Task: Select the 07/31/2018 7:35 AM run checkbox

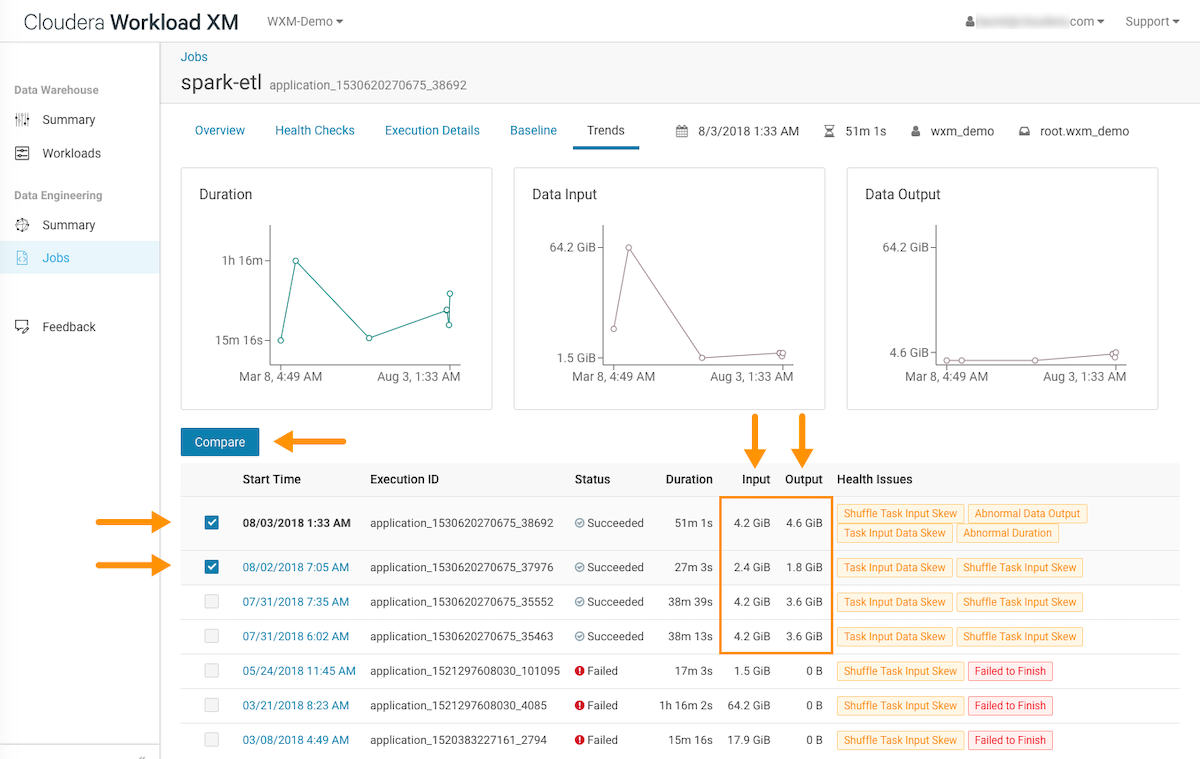Action: point(211,602)
